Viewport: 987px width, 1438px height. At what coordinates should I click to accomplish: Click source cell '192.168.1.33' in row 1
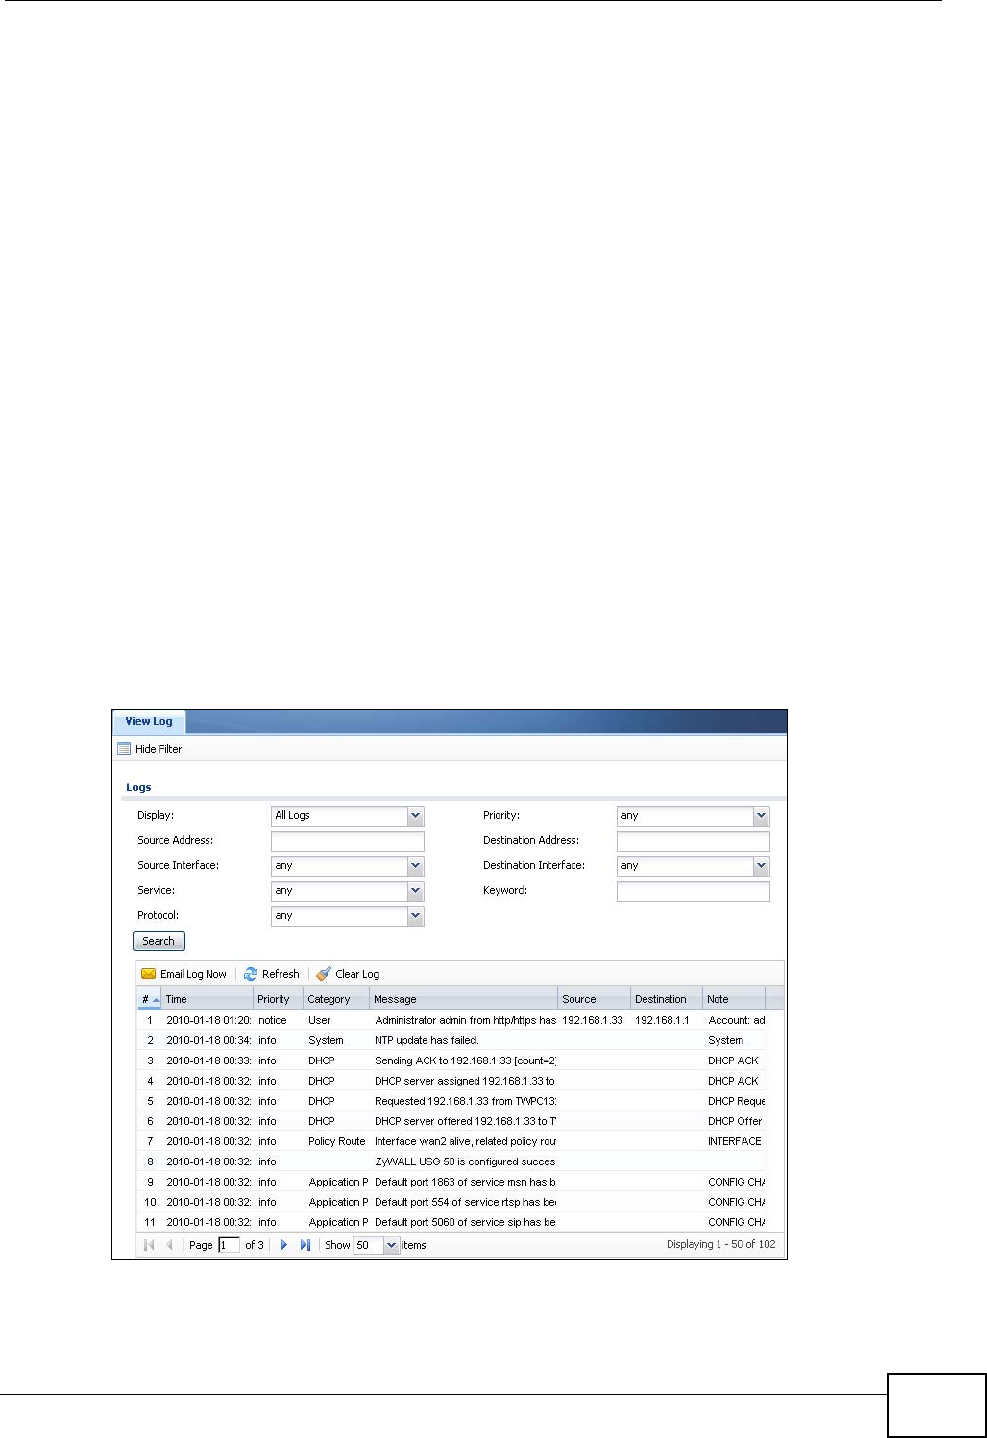592,1021
